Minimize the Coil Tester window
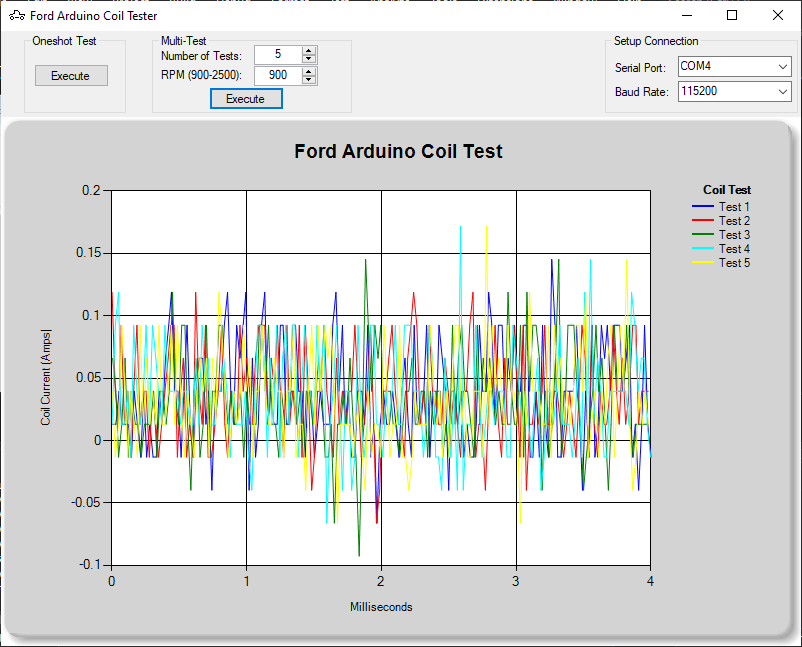This screenshot has width=802, height=647. 686,16
